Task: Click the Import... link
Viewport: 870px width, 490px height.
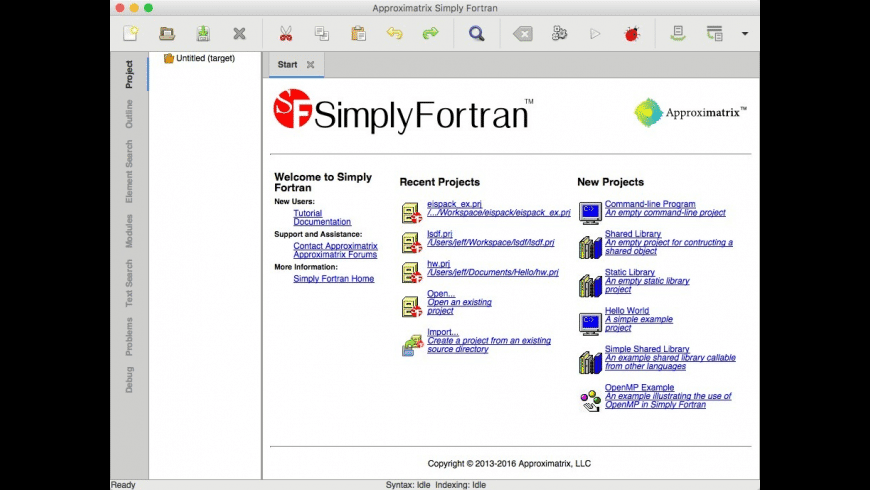Action: pos(443,332)
